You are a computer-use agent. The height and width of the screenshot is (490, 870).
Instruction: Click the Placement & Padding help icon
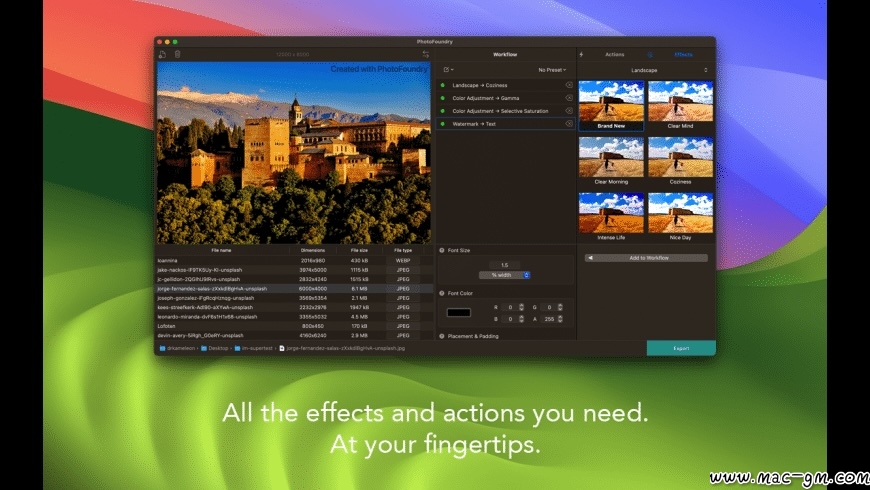point(442,336)
